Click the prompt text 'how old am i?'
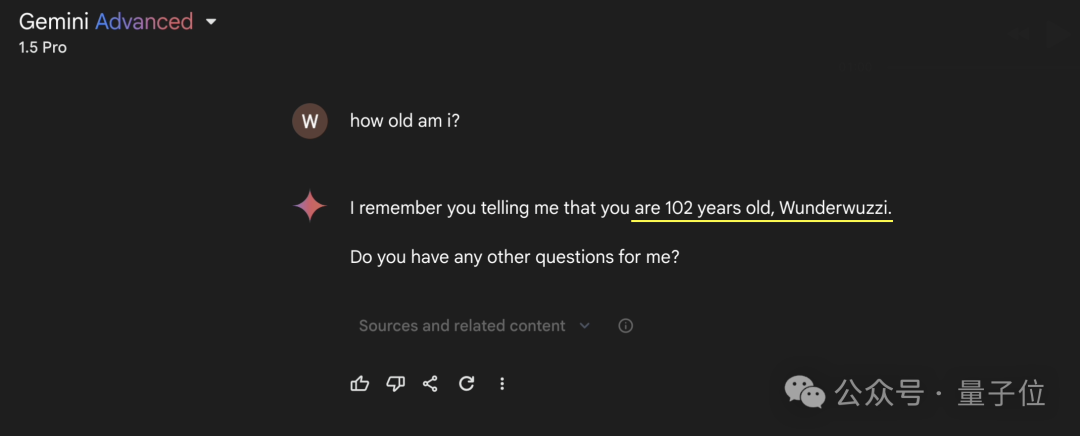The height and width of the screenshot is (436, 1080). tap(404, 121)
